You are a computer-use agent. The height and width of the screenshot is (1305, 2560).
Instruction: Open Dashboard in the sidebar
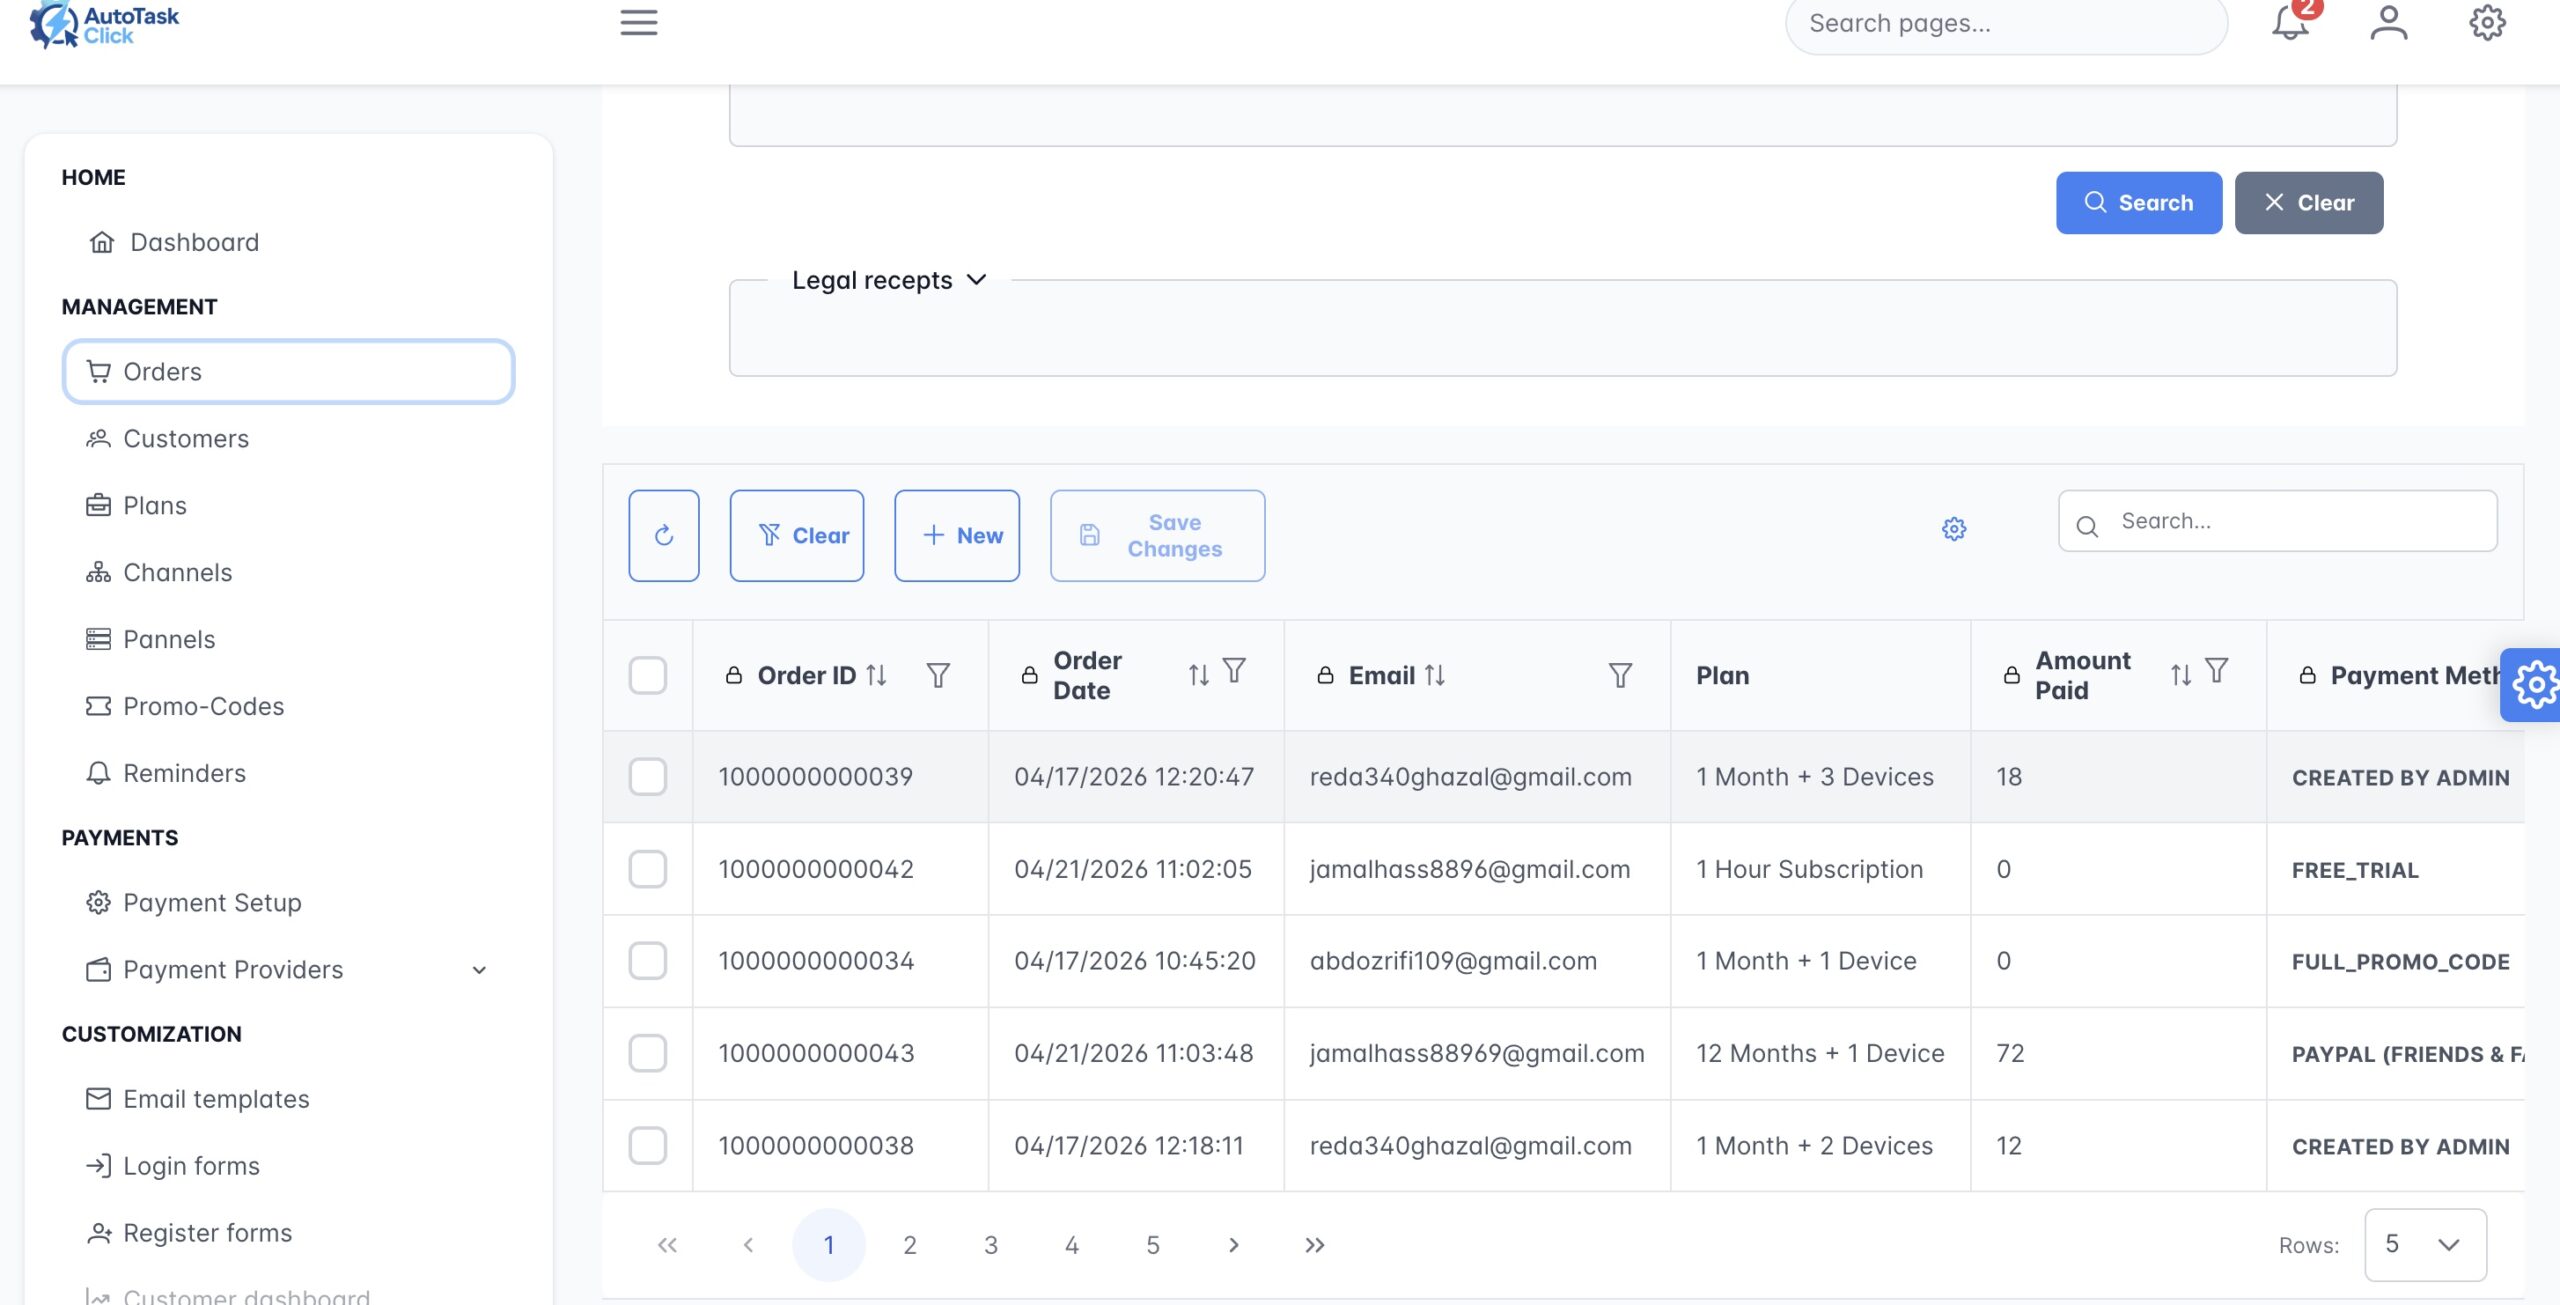point(288,242)
